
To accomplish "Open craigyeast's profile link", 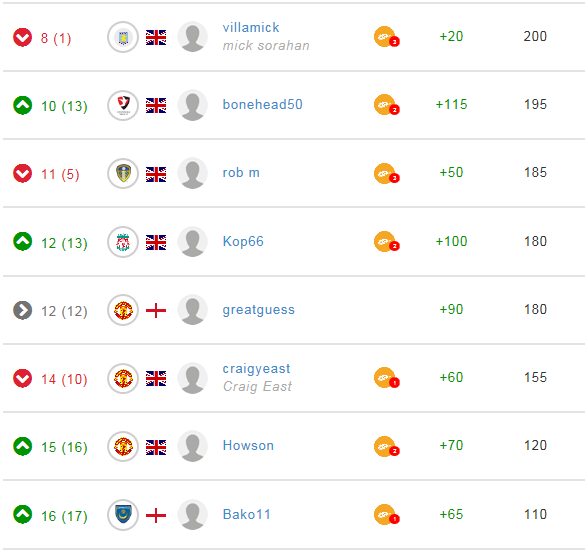I will [256, 369].
